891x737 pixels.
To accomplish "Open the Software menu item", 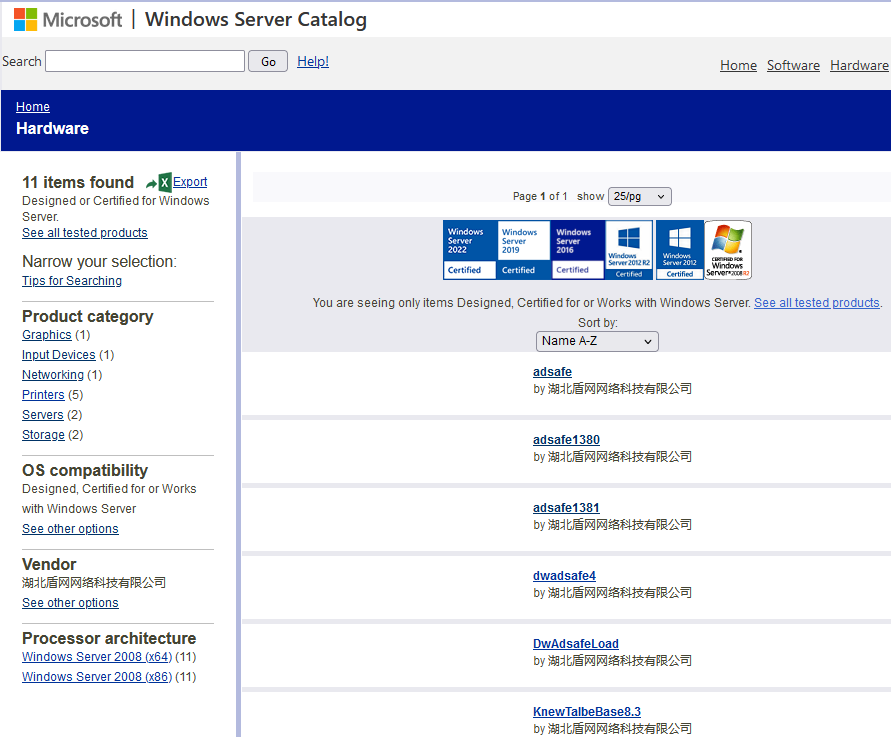I will coord(793,66).
